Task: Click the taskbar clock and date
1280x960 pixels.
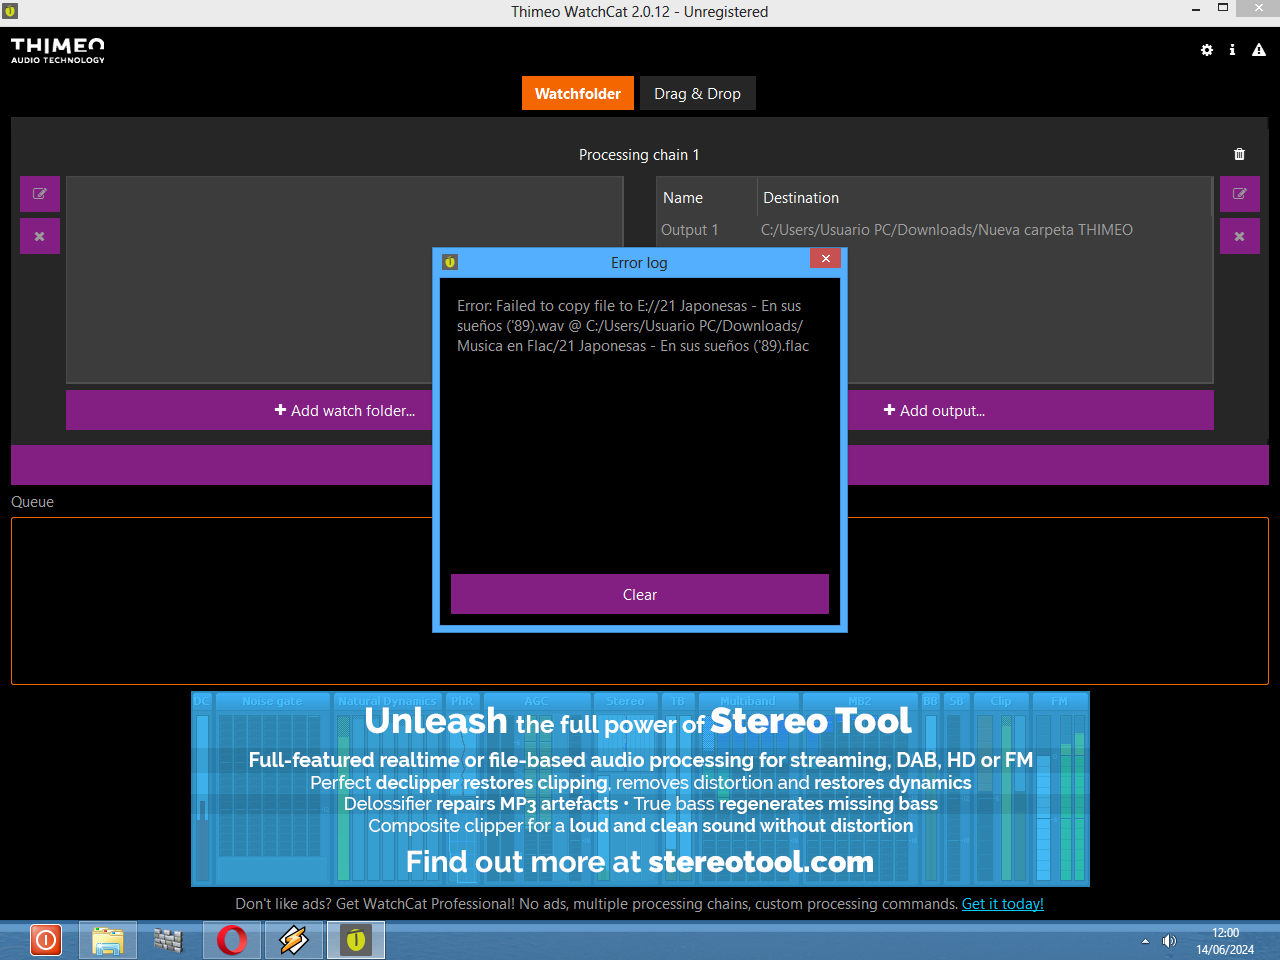Action: click(1225, 941)
